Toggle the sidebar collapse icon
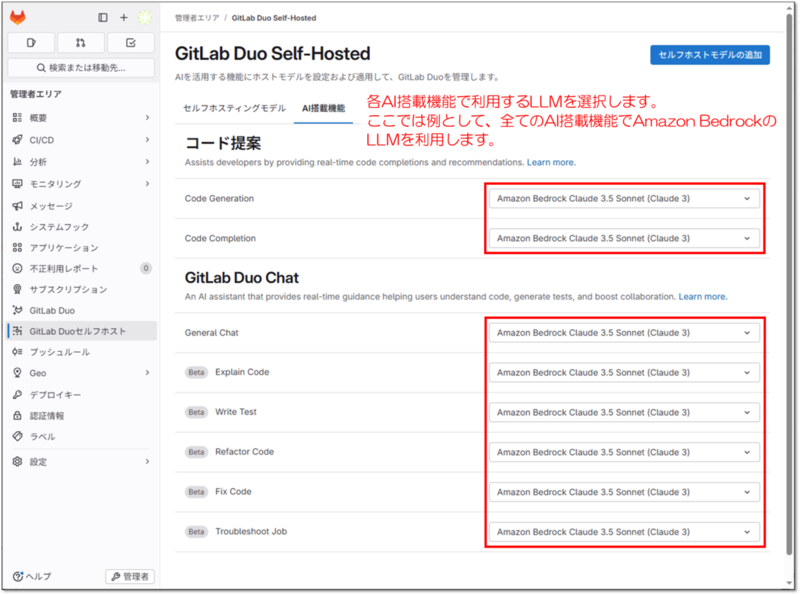800x595 pixels. 103,17
